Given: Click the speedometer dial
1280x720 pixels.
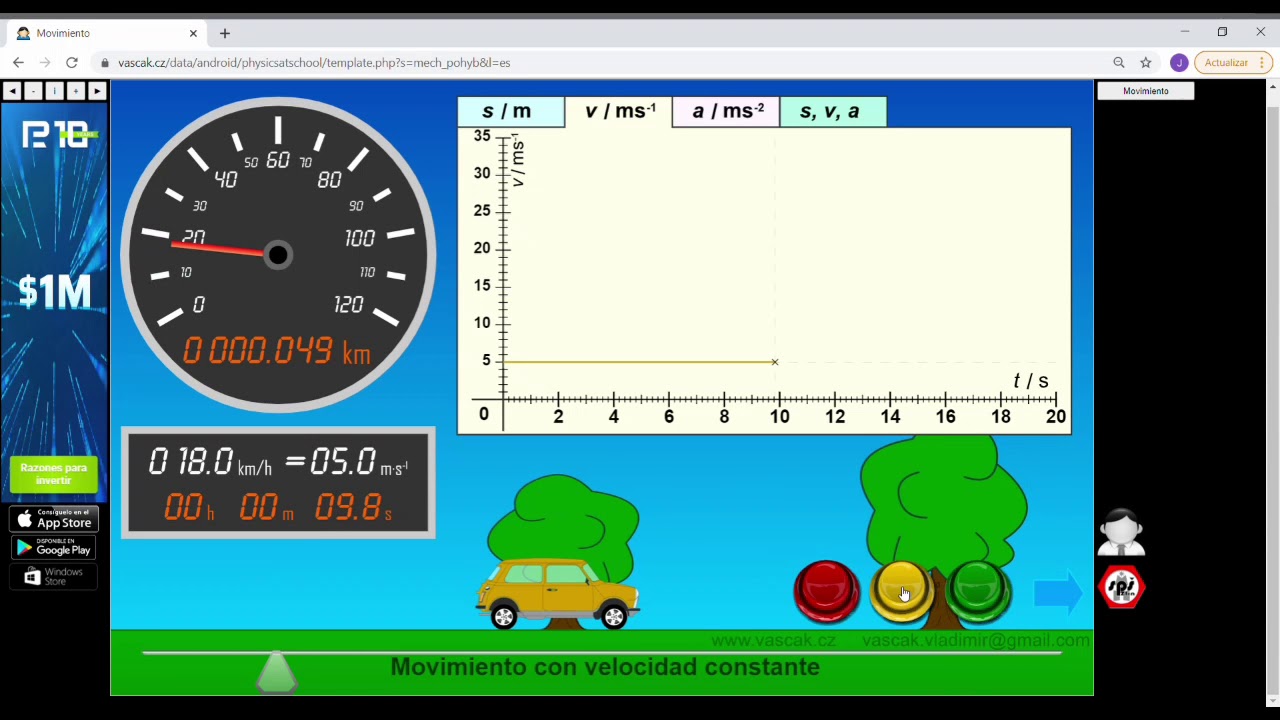Looking at the screenshot, I should tap(278, 254).
